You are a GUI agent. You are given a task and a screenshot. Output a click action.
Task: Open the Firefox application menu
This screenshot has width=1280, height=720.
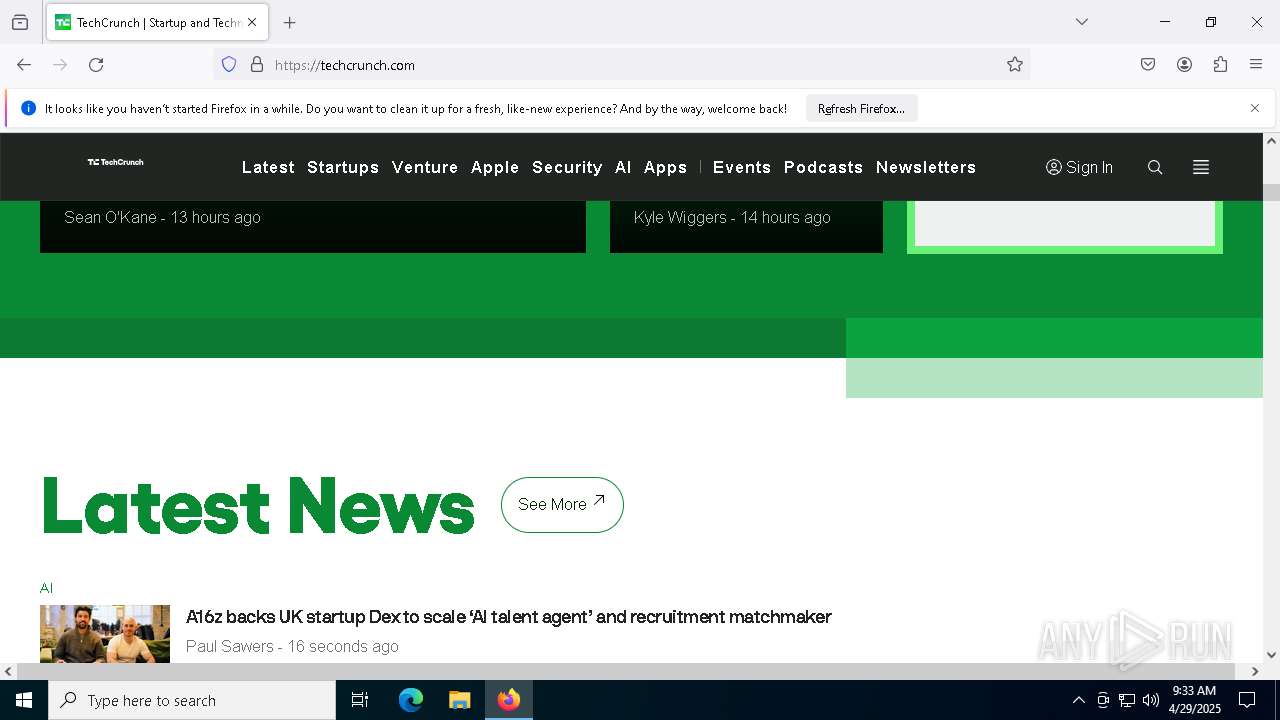[1256, 65]
